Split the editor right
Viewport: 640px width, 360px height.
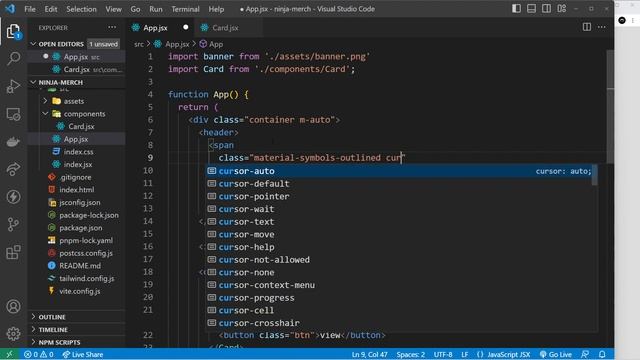587,27
